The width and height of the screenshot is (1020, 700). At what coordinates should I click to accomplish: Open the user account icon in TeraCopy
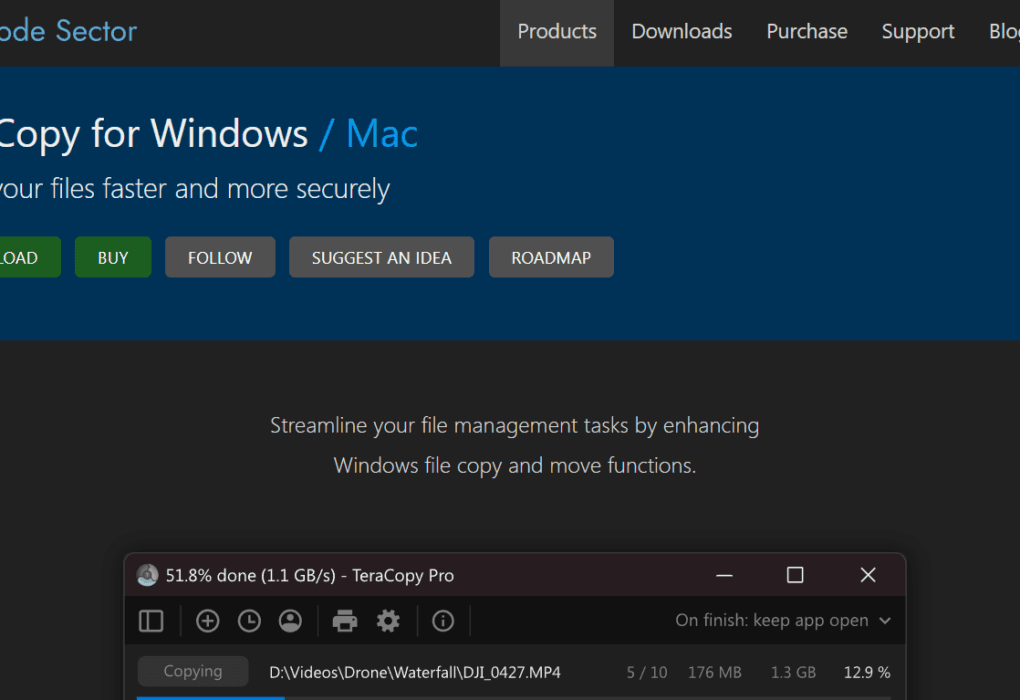coord(290,621)
